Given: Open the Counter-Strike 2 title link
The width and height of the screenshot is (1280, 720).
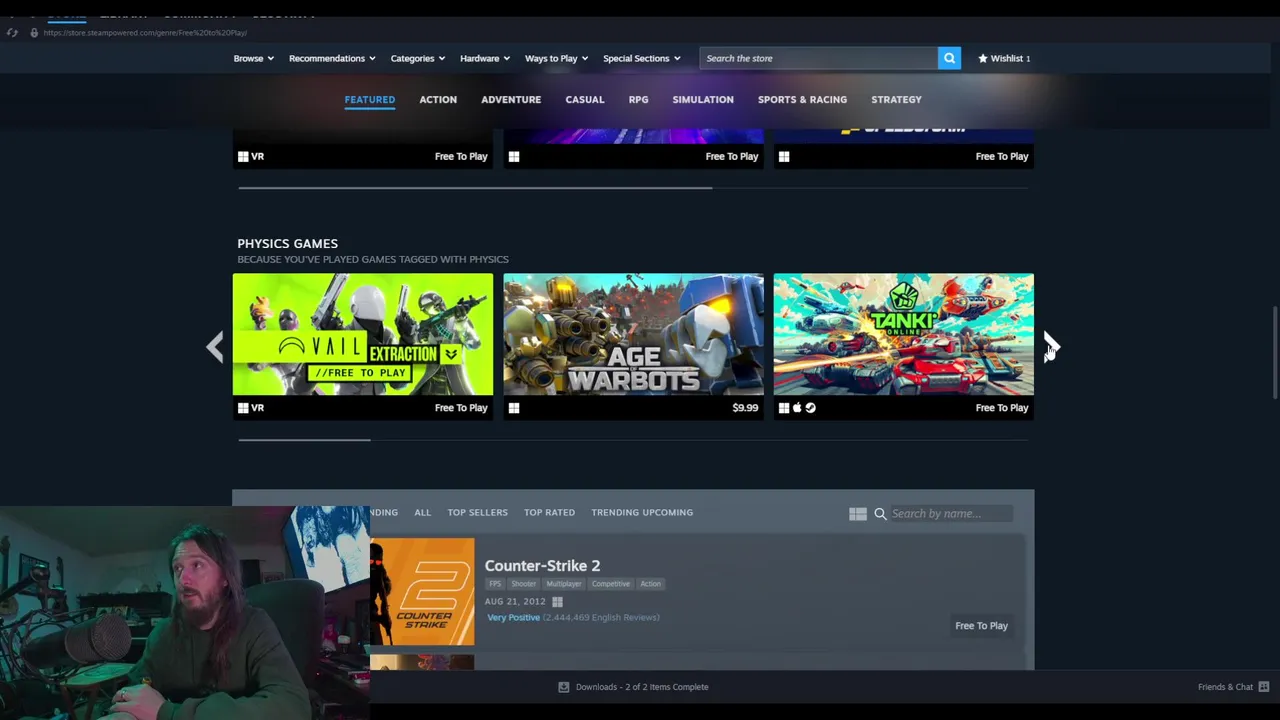Looking at the screenshot, I should pyautogui.click(x=542, y=565).
